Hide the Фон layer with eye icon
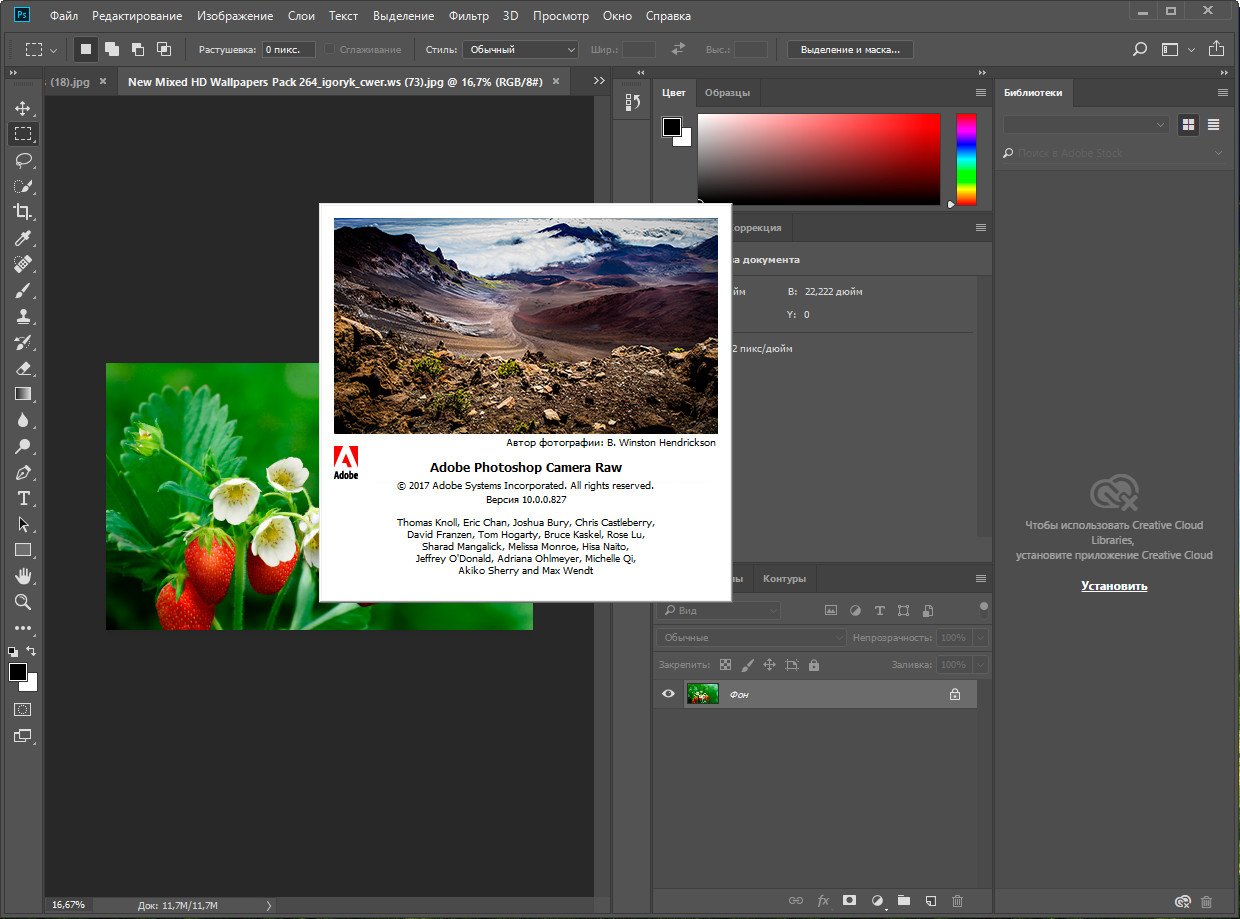 [x=668, y=694]
